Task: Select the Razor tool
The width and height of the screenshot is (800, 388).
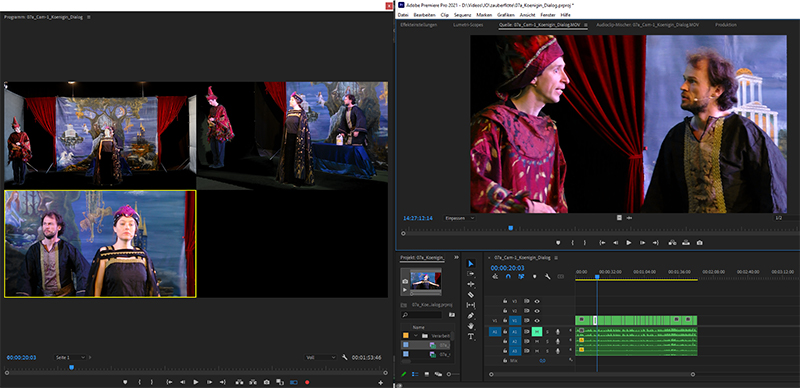Action: [x=470, y=295]
